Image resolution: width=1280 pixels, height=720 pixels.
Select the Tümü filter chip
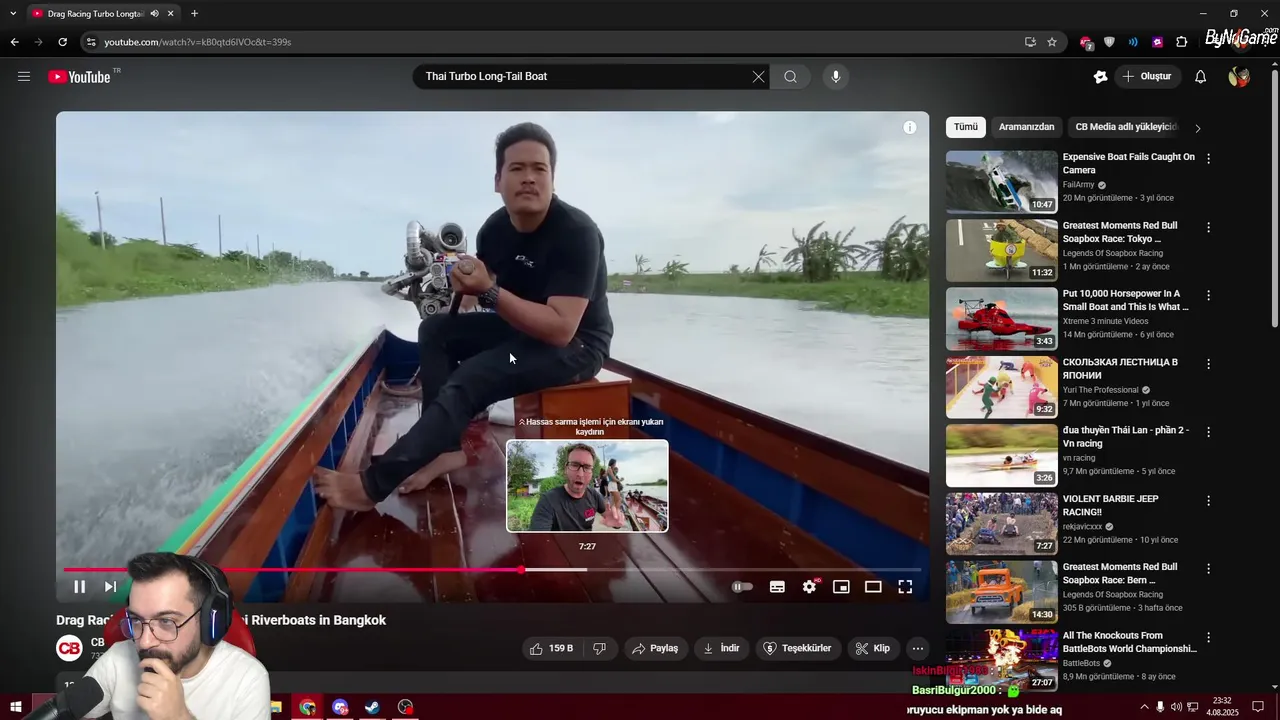[x=966, y=127]
